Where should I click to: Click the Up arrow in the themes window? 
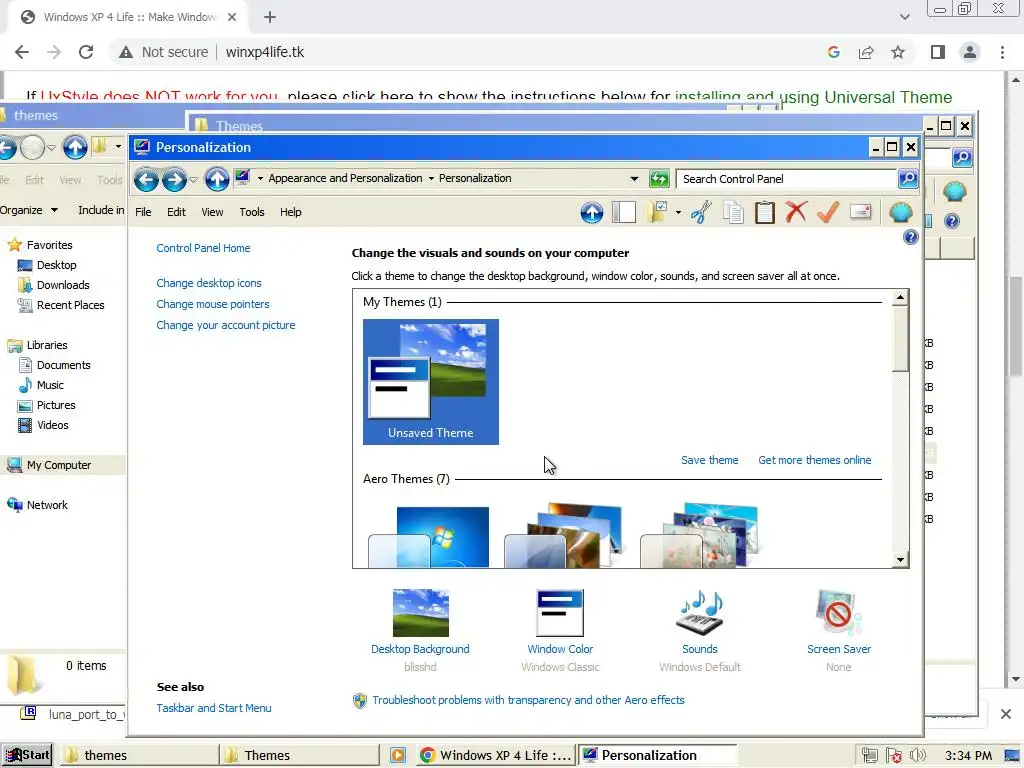(x=75, y=147)
